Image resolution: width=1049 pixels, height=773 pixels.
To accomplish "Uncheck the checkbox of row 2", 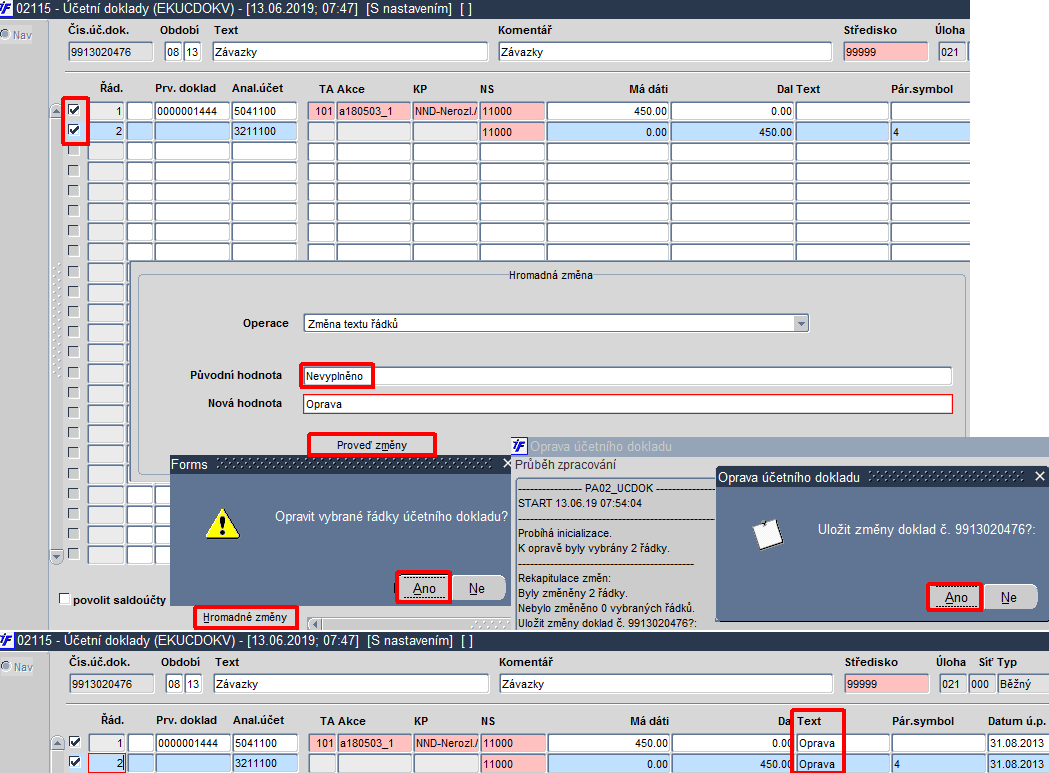I will (74, 130).
